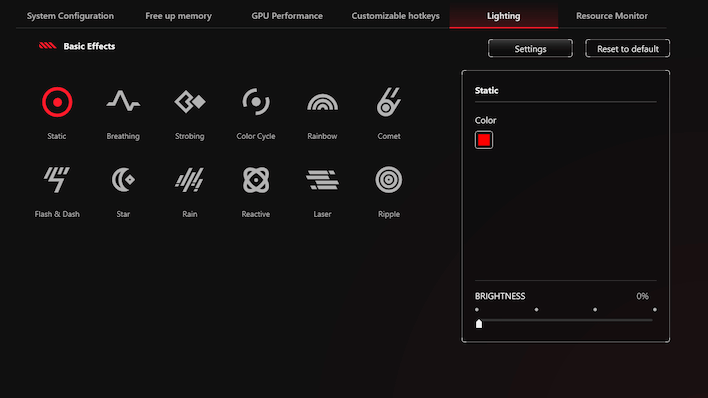Click the Basic Effects heading
The width and height of the screenshot is (708, 398).
(89, 46)
